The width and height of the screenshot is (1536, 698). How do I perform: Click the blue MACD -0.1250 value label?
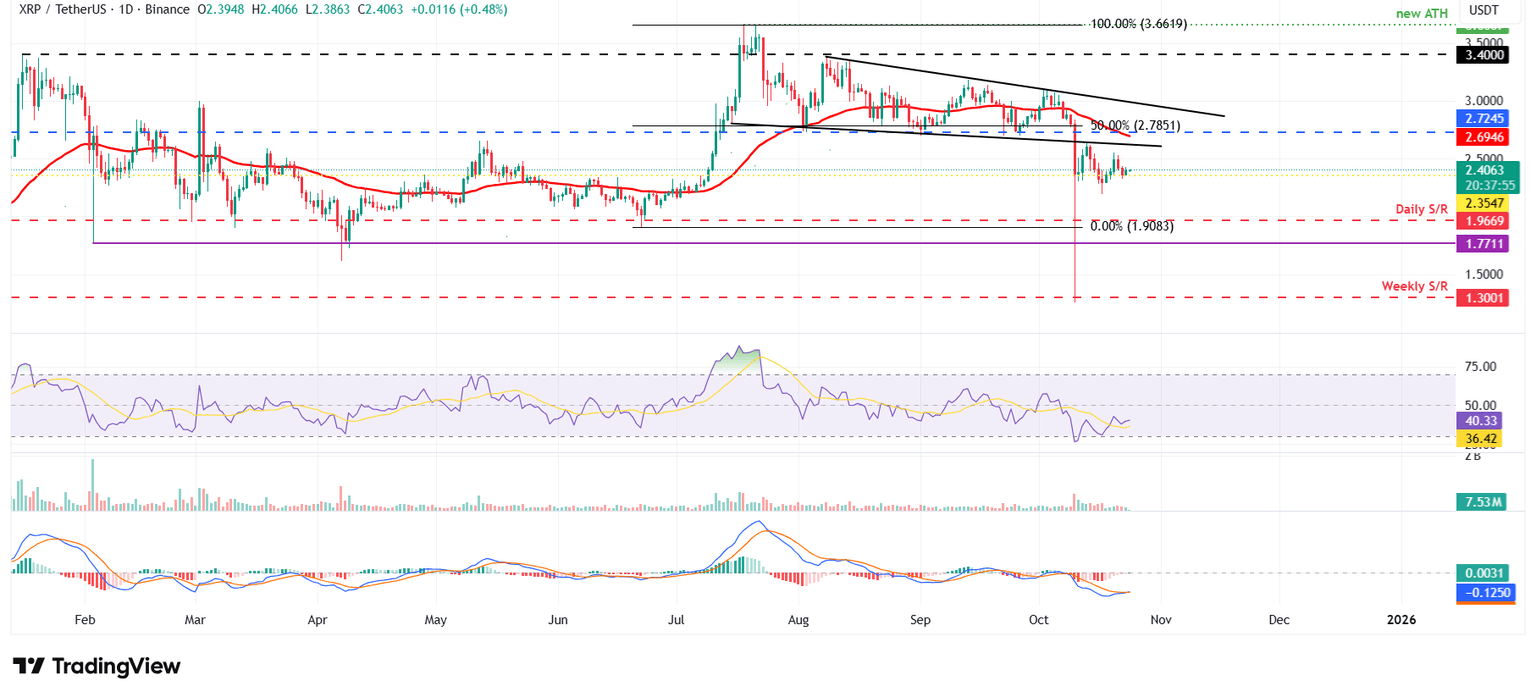coord(1487,592)
